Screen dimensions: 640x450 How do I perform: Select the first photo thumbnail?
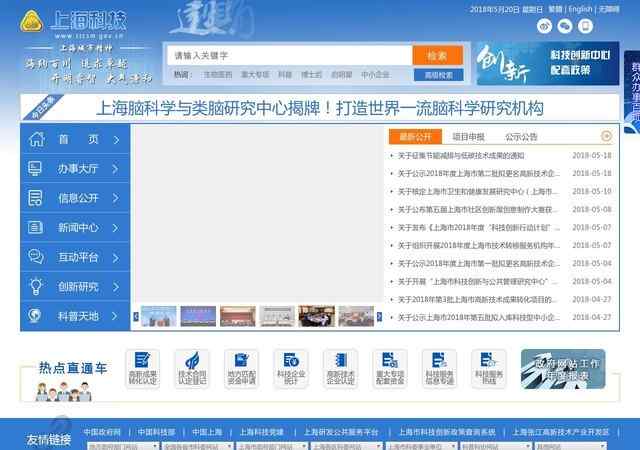(158, 316)
